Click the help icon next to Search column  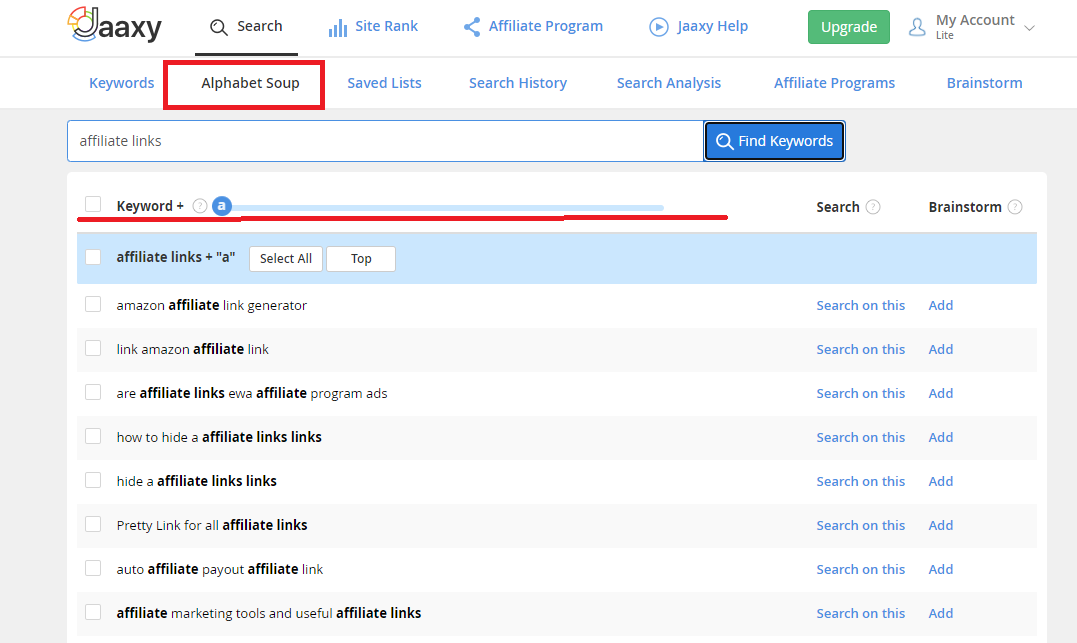click(873, 207)
